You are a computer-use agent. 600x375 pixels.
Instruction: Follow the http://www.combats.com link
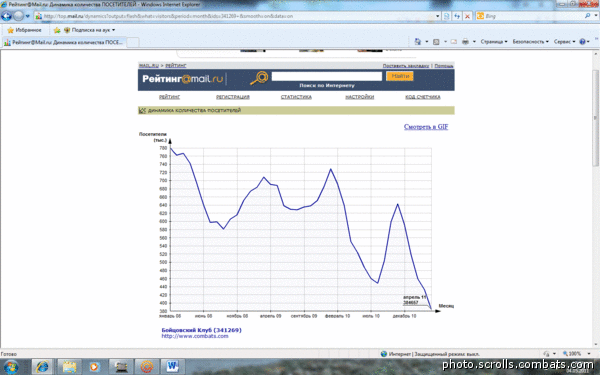(x=195, y=336)
